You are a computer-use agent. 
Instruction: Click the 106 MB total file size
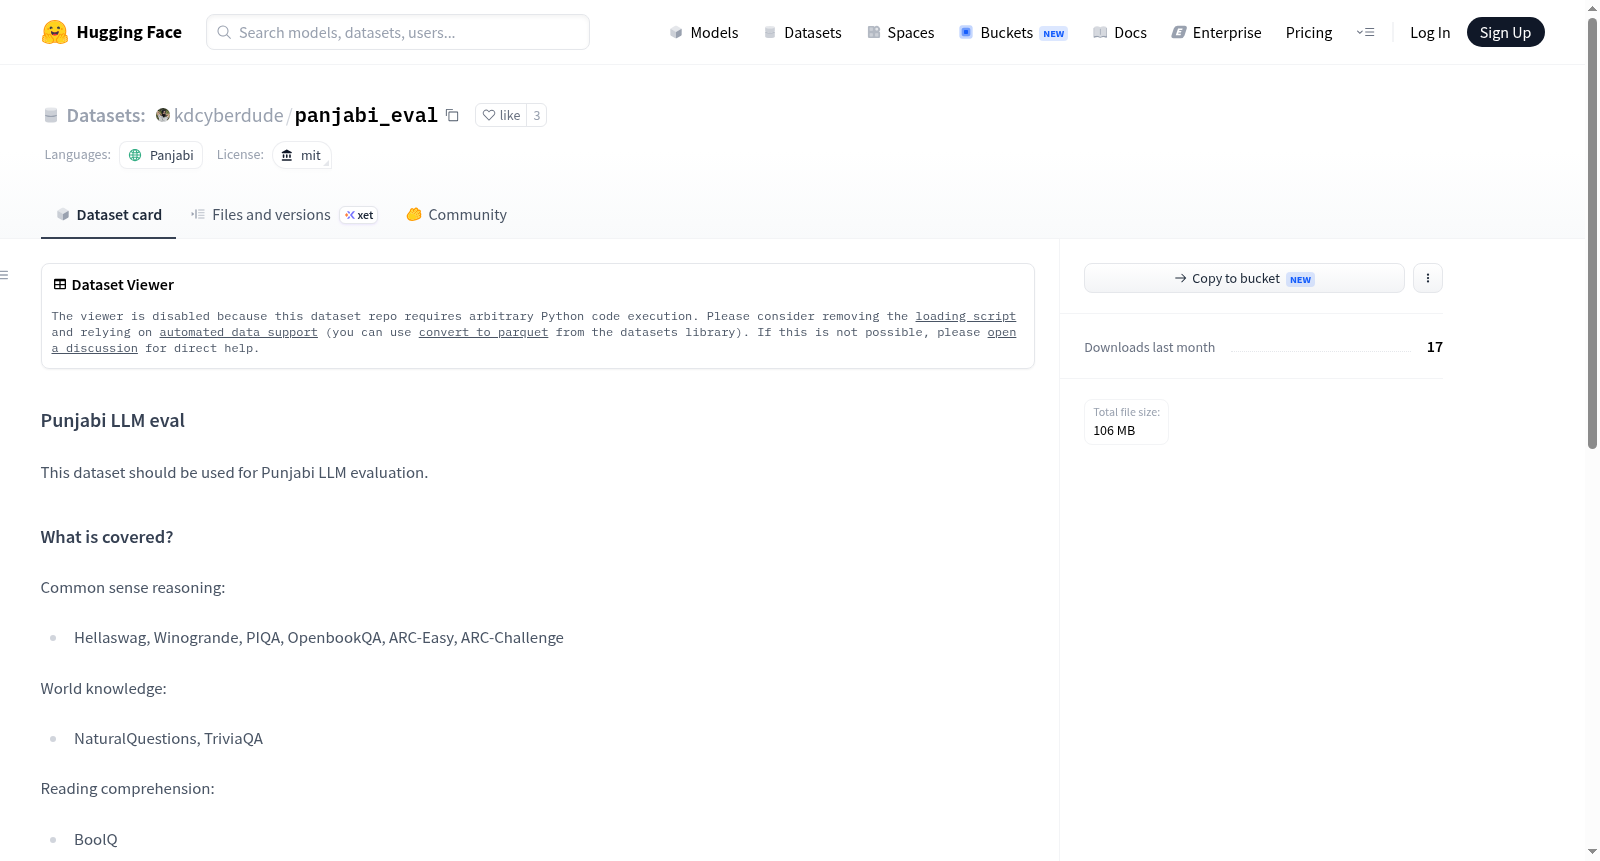[x=1114, y=430]
